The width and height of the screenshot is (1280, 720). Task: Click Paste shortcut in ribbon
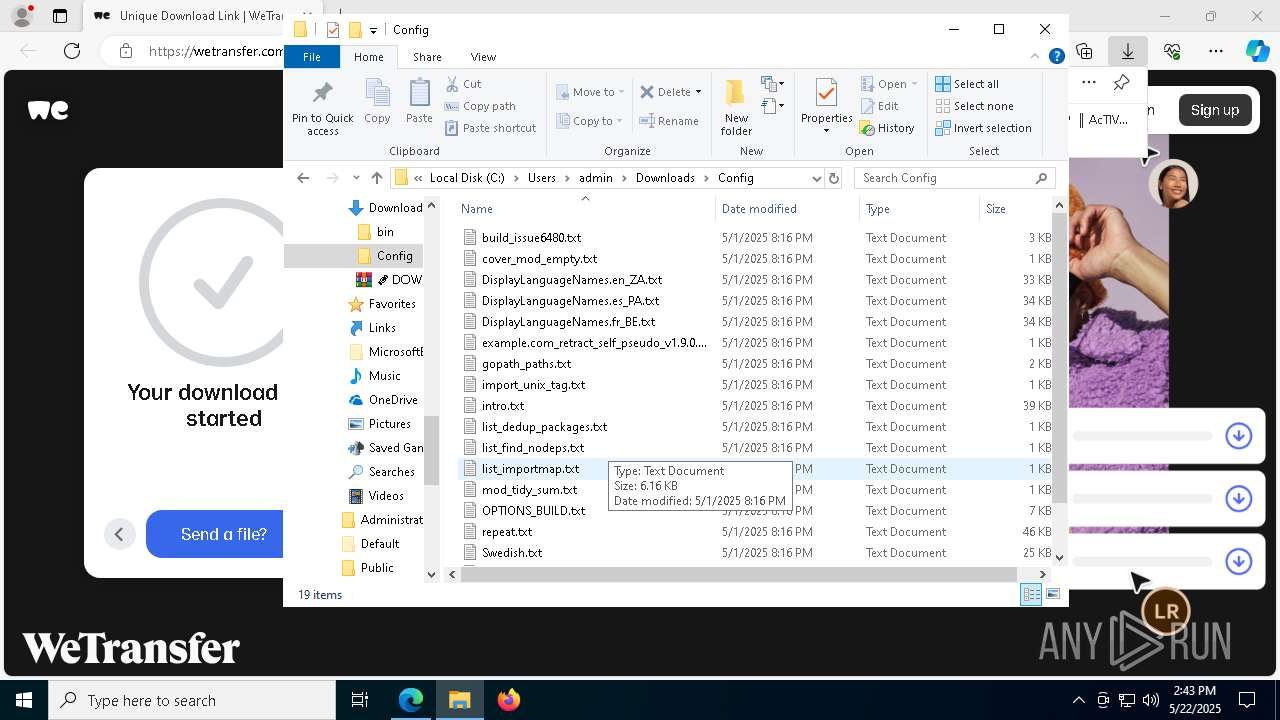(490, 128)
